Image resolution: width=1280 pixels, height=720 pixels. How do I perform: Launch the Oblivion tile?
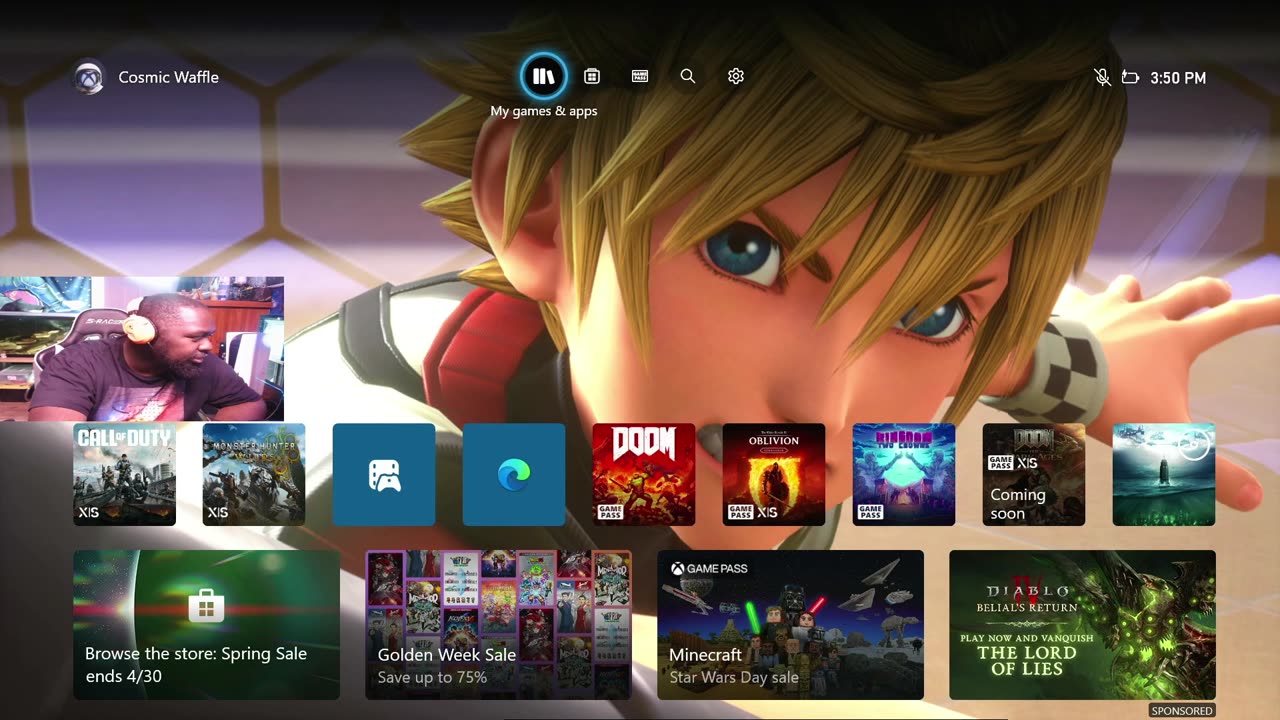click(774, 474)
